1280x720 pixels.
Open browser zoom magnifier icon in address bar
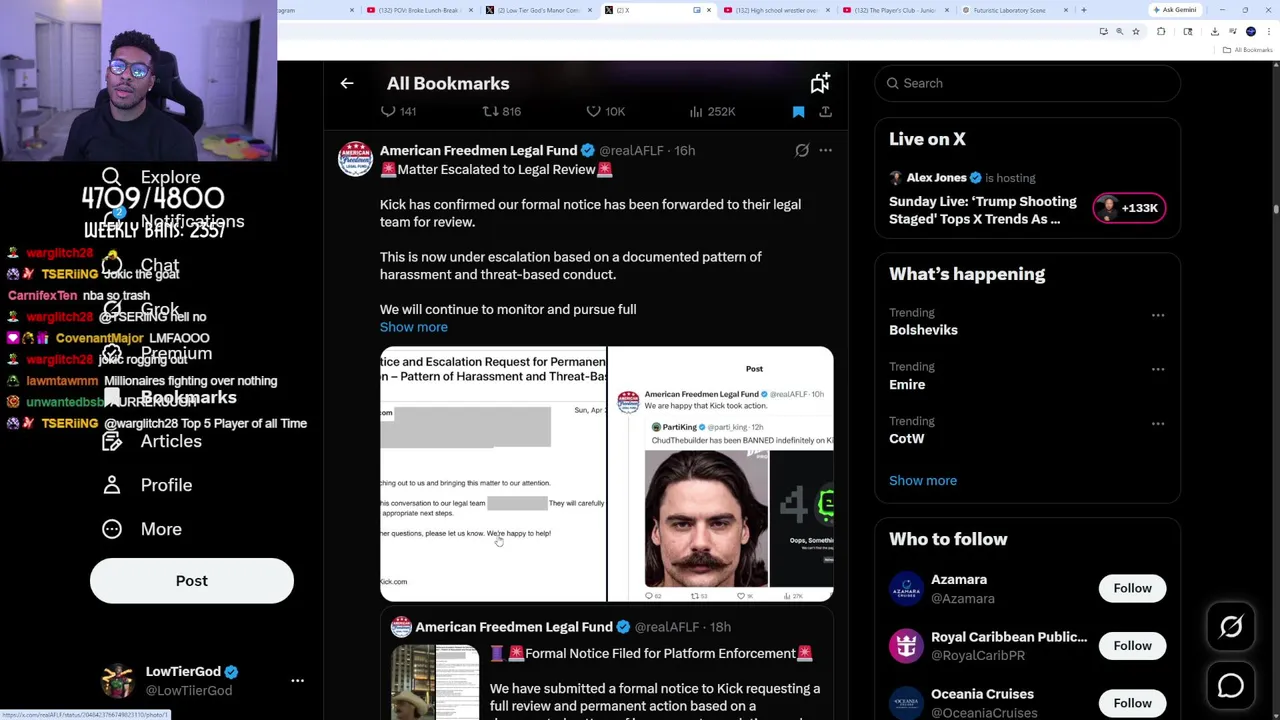[x=1119, y=32]
